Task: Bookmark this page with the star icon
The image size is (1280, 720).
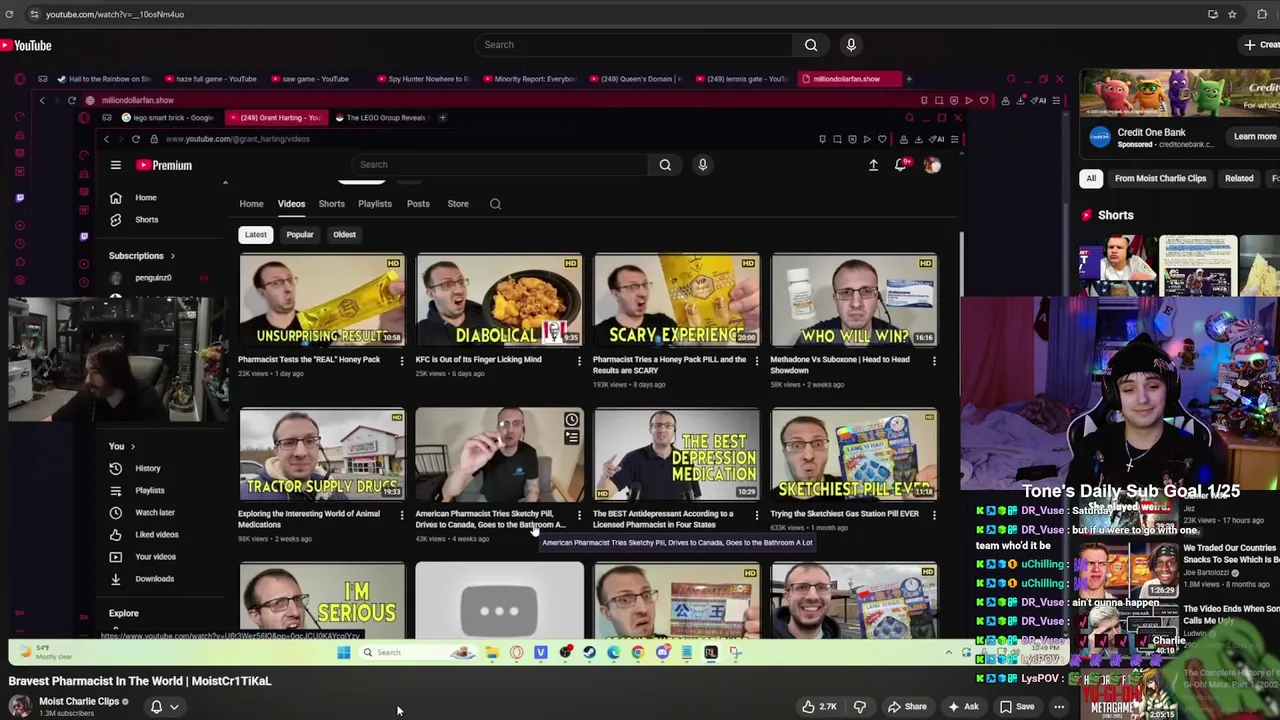Action: pos(1232,14)
